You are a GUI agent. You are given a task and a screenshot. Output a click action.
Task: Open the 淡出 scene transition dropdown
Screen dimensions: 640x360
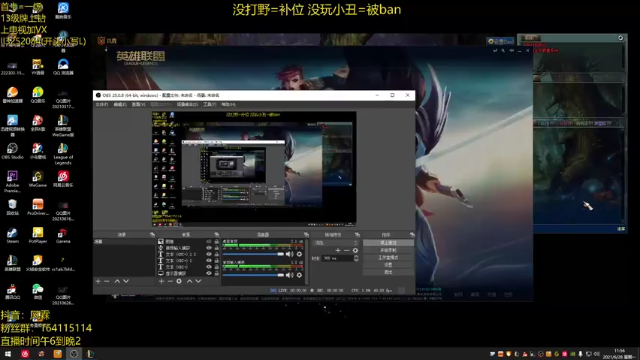(x=336, y=243)
